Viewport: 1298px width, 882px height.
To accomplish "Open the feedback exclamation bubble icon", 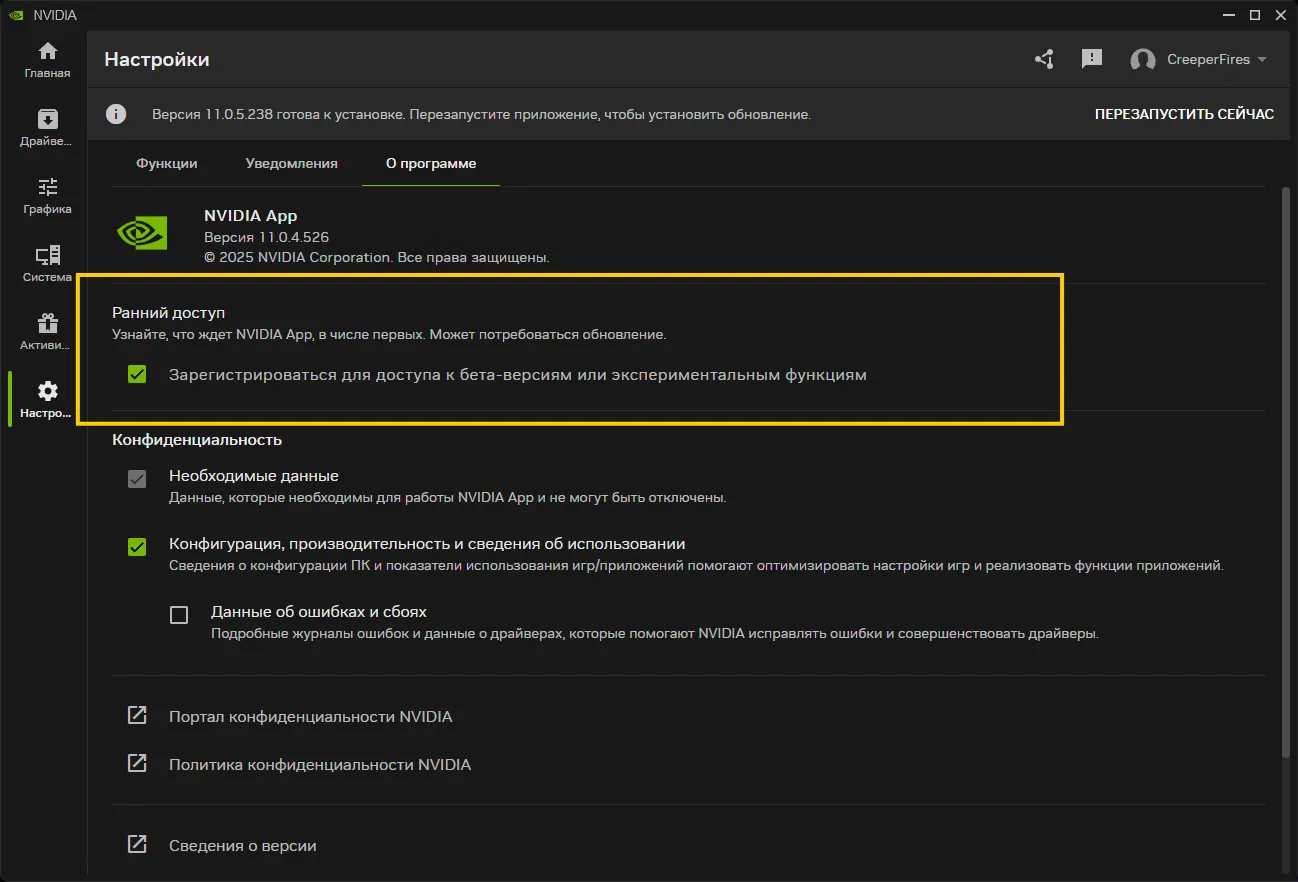I will point(1092,59).
